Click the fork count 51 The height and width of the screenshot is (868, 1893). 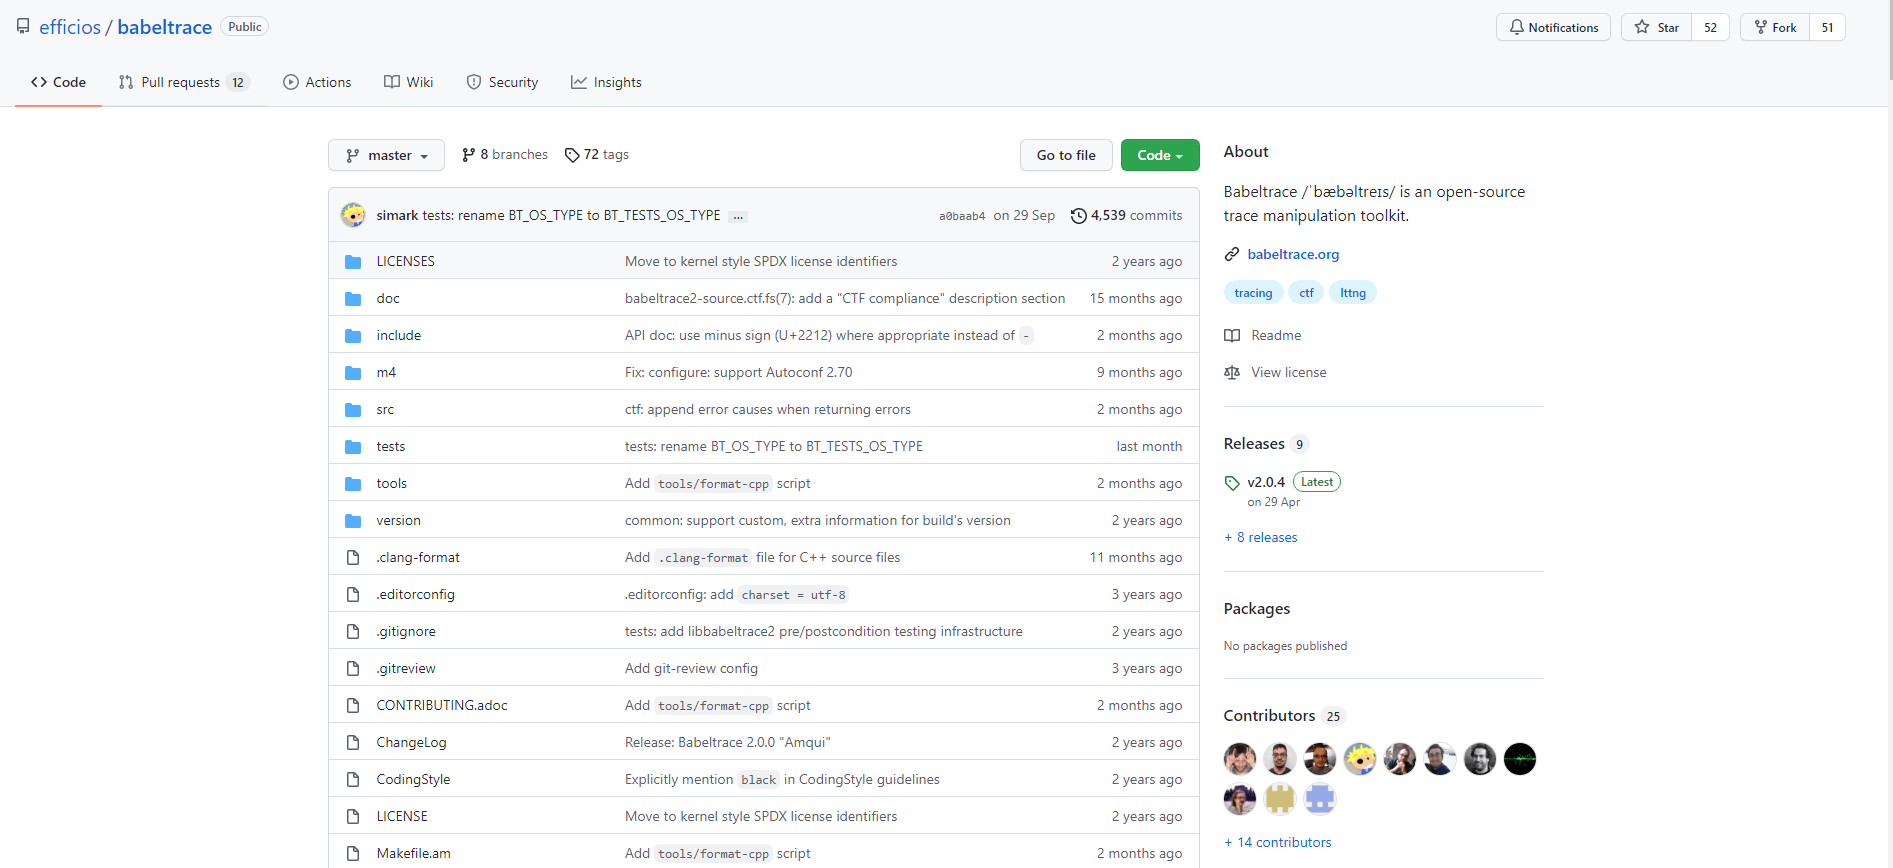tap(1828, 27)
